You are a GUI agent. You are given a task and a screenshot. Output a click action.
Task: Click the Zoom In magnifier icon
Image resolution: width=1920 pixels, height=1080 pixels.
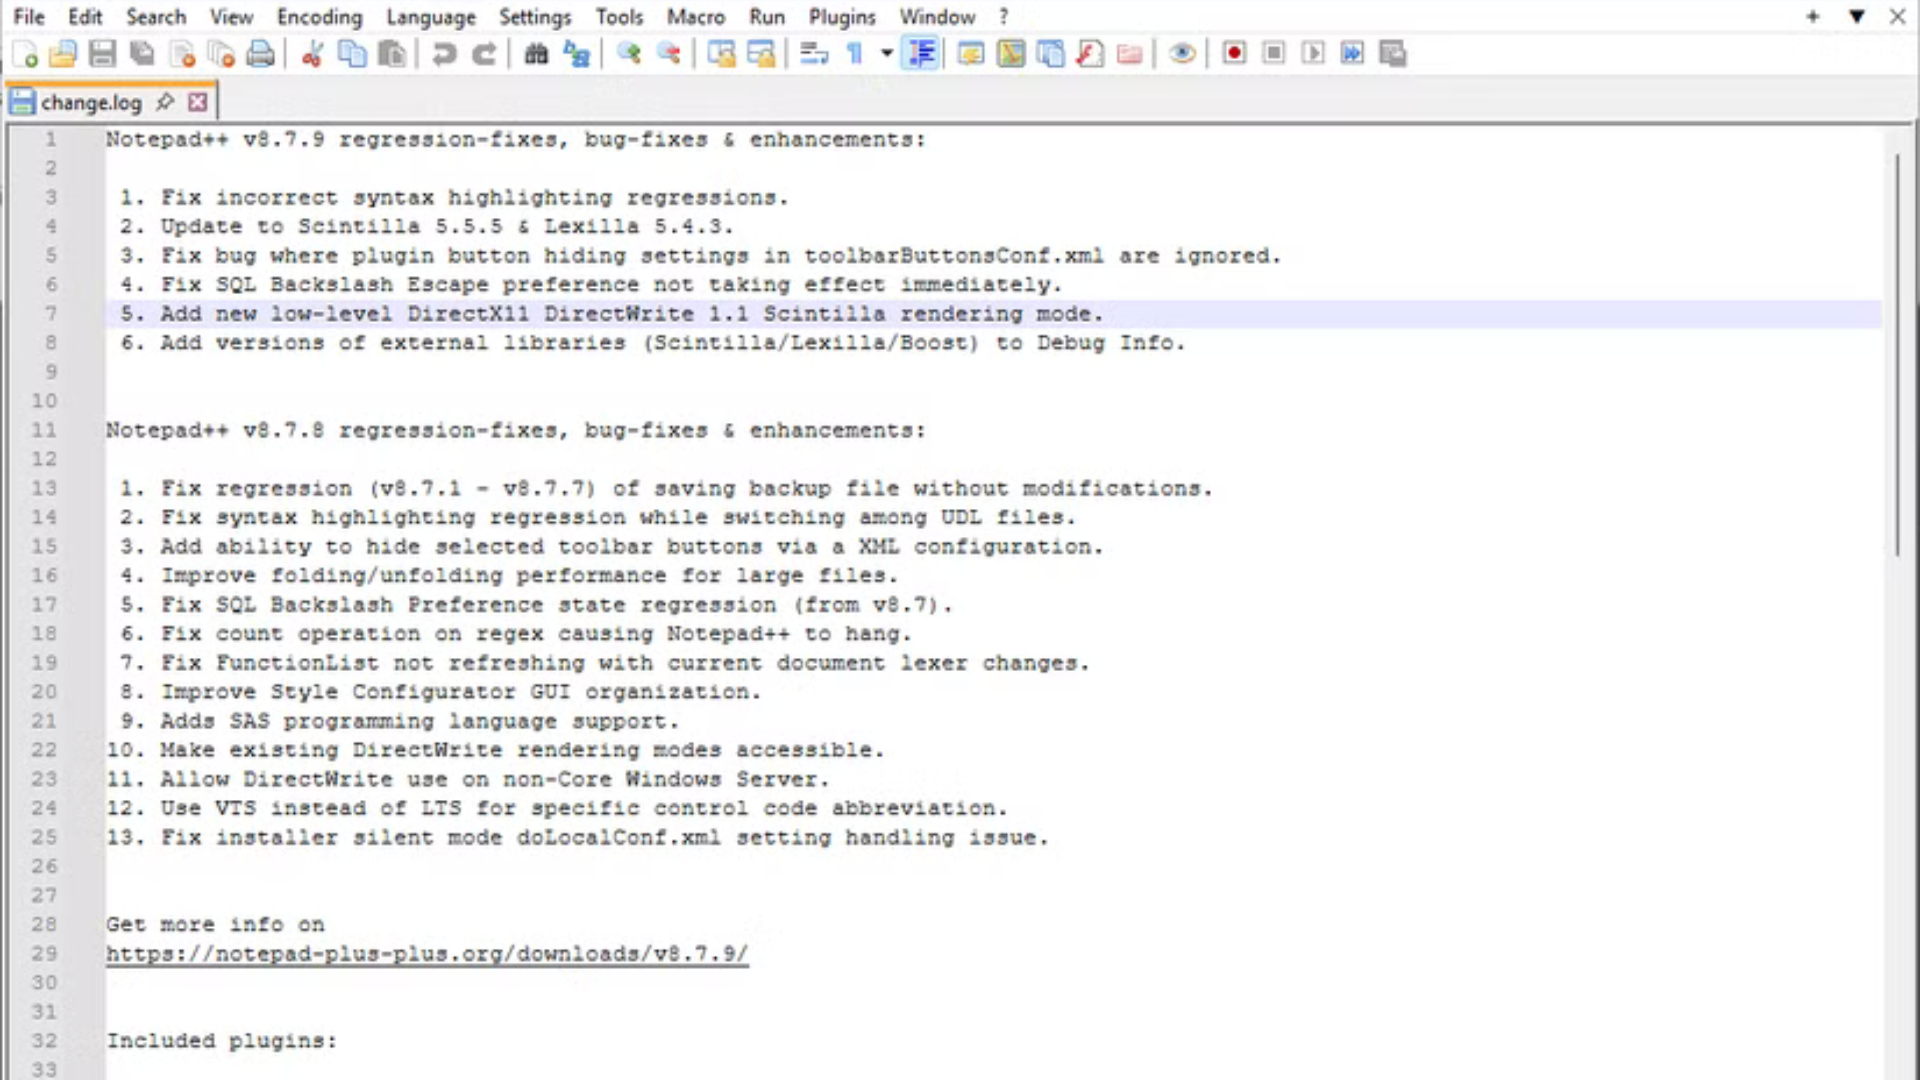pos(629,54)
